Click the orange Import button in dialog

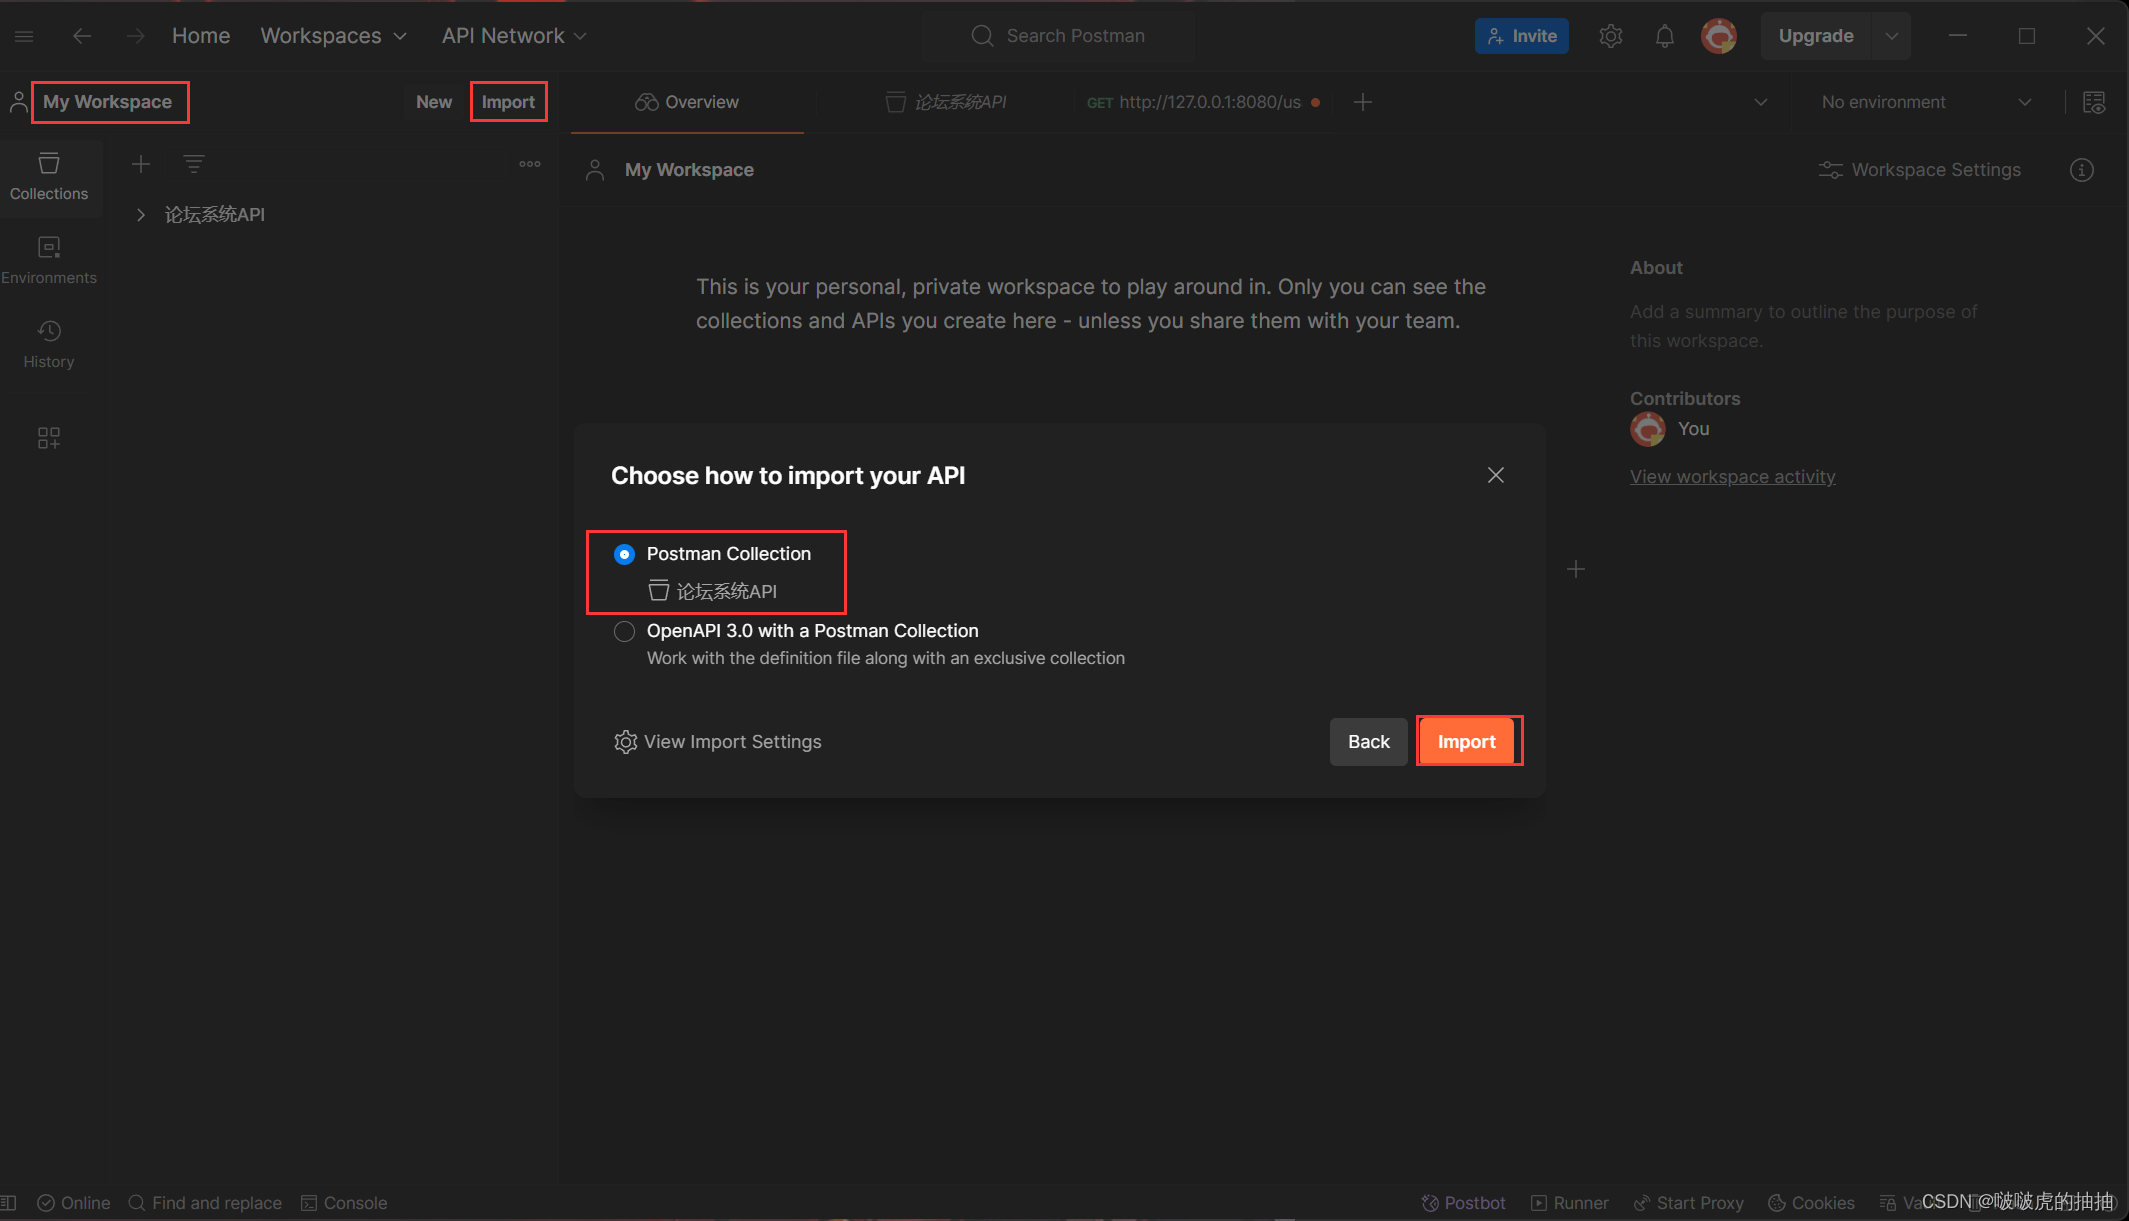click(1466, 742)
